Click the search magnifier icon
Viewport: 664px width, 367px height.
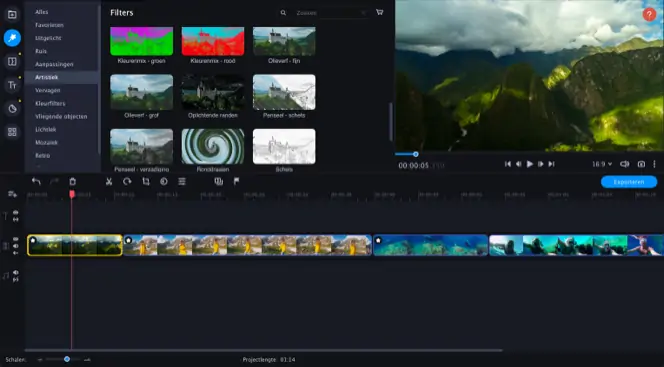pyautogui.click(x=283, y=13)
